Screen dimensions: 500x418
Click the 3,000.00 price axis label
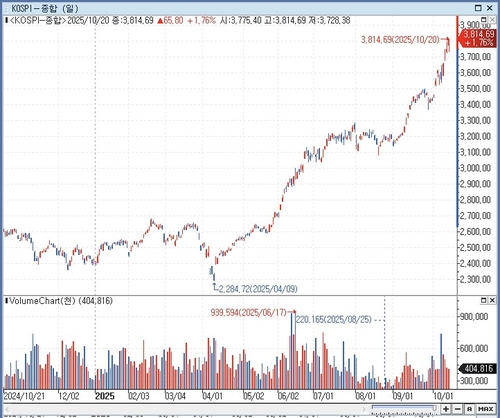point(476,168)
